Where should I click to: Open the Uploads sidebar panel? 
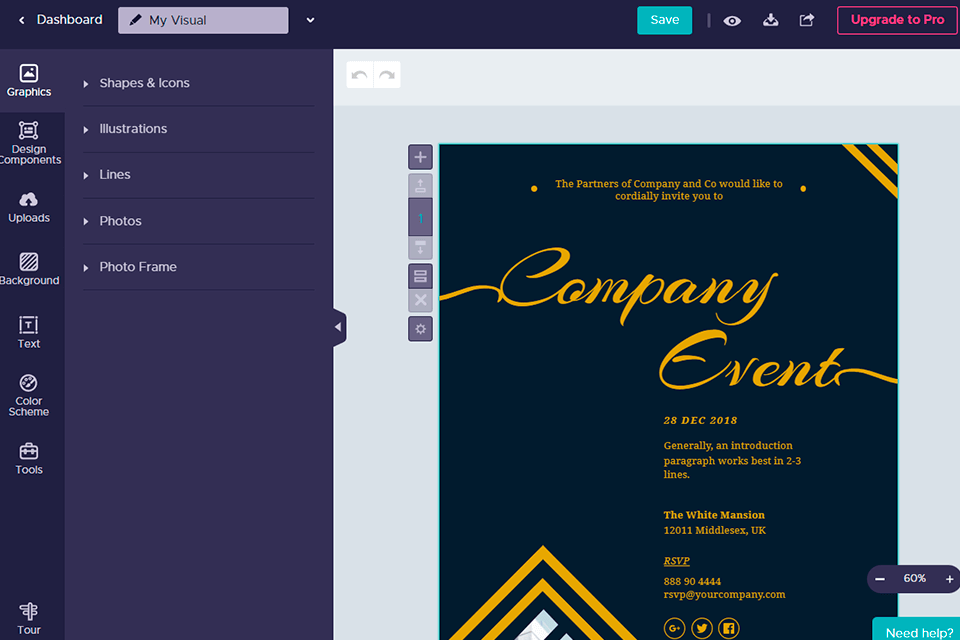point(29,207)
